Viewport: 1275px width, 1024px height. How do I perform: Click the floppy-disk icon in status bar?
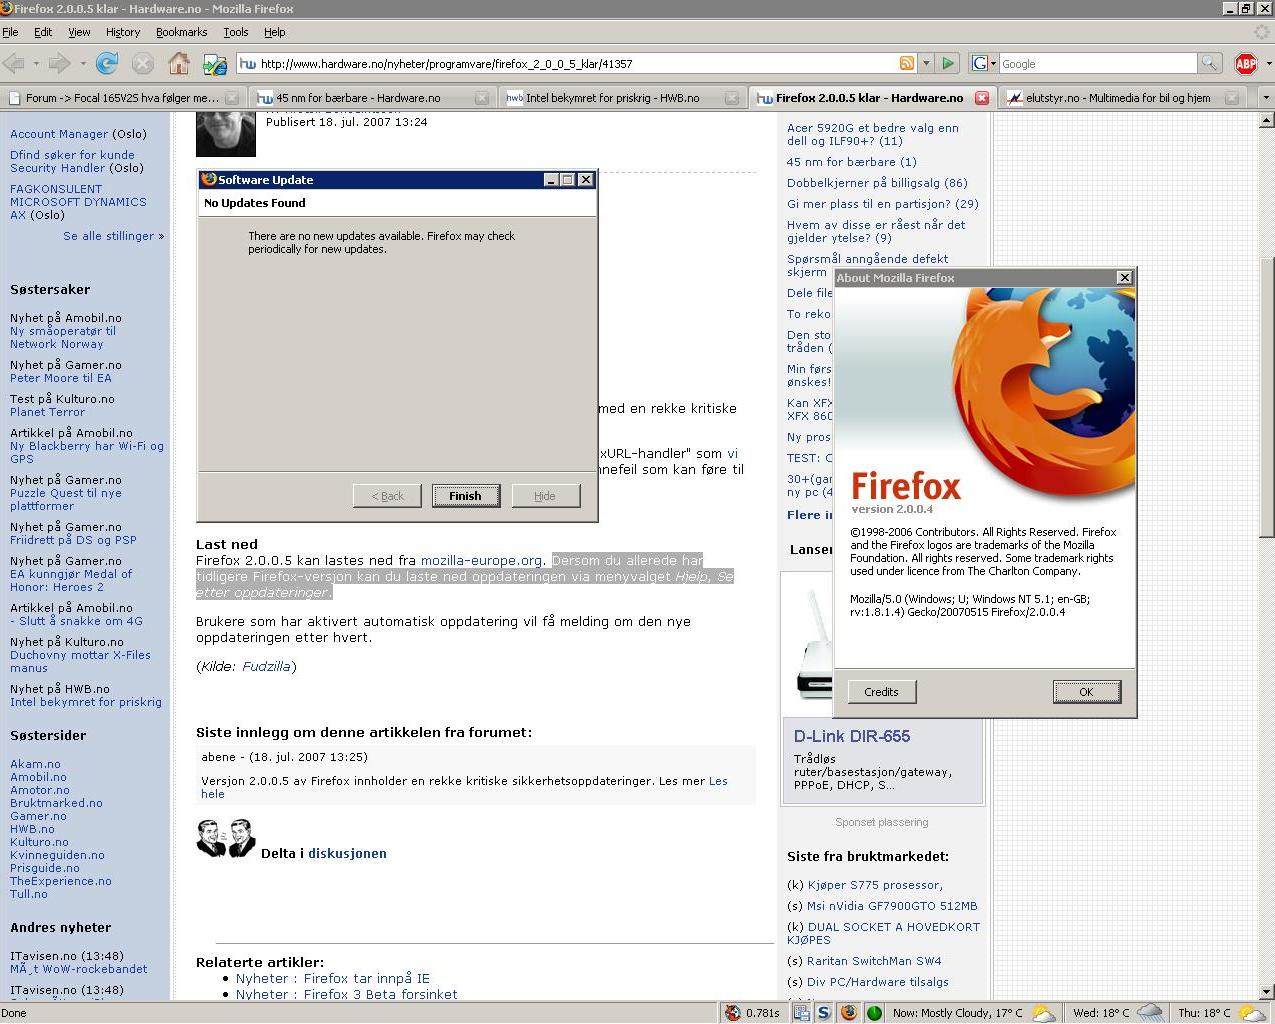pos(802,1013)
